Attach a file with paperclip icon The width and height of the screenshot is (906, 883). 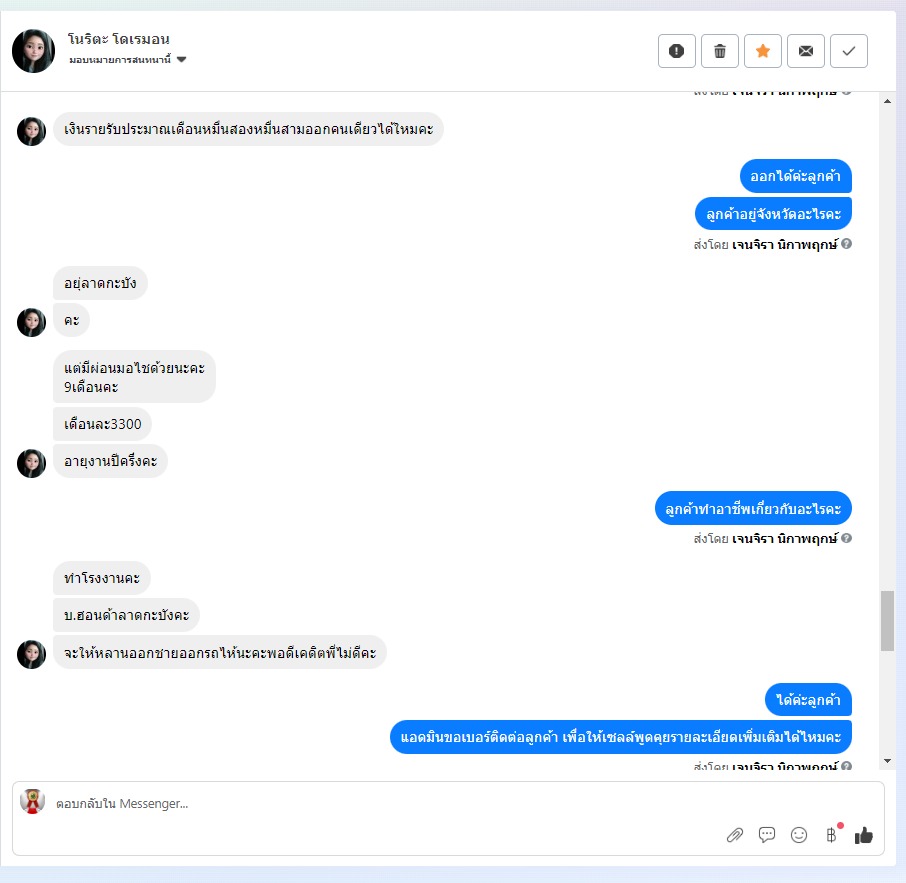(x=734, y=835)
